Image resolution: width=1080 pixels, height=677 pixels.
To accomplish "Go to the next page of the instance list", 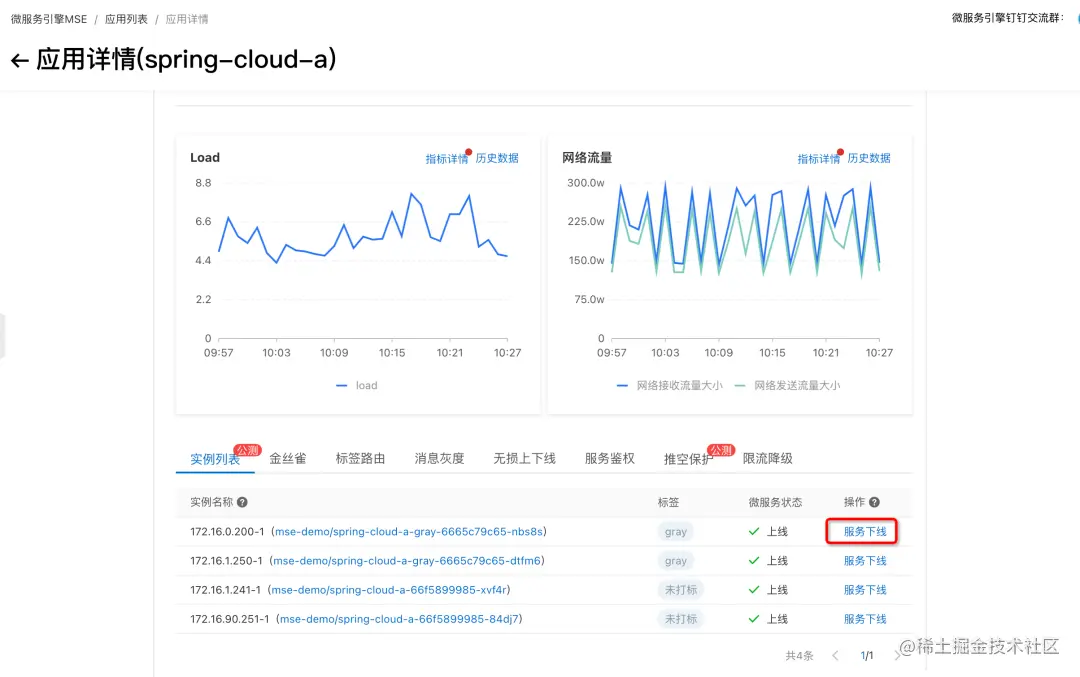I will [x=897, y=656].
